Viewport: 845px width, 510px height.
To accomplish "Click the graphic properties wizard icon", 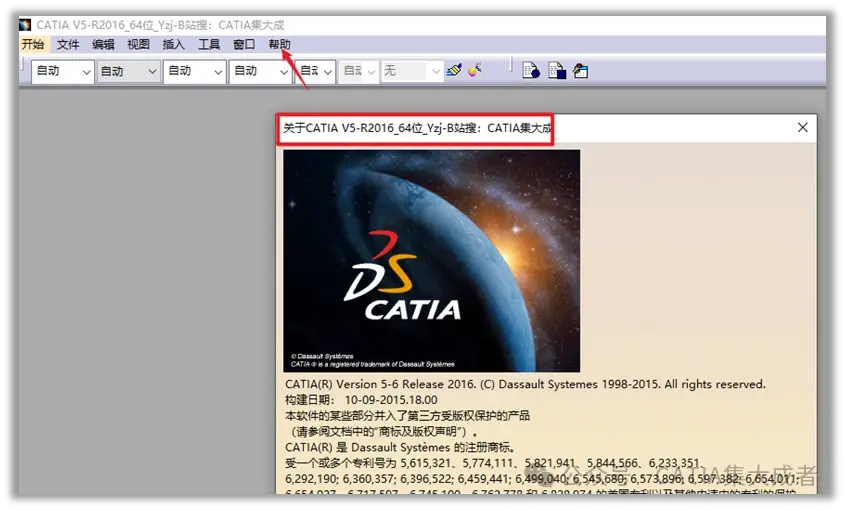I will point(475,70).
